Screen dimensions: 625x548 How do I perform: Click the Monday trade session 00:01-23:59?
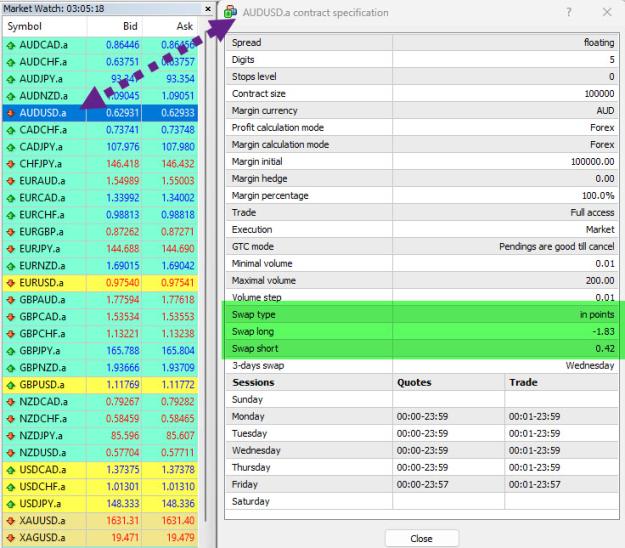coord(535,416)
